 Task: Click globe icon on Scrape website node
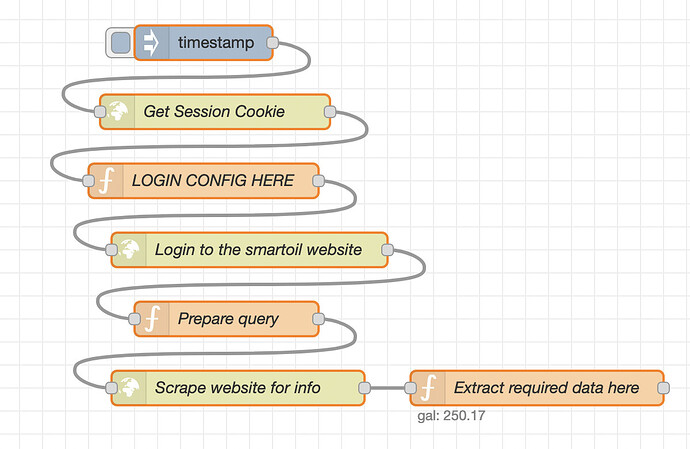(x=128, y=388)
